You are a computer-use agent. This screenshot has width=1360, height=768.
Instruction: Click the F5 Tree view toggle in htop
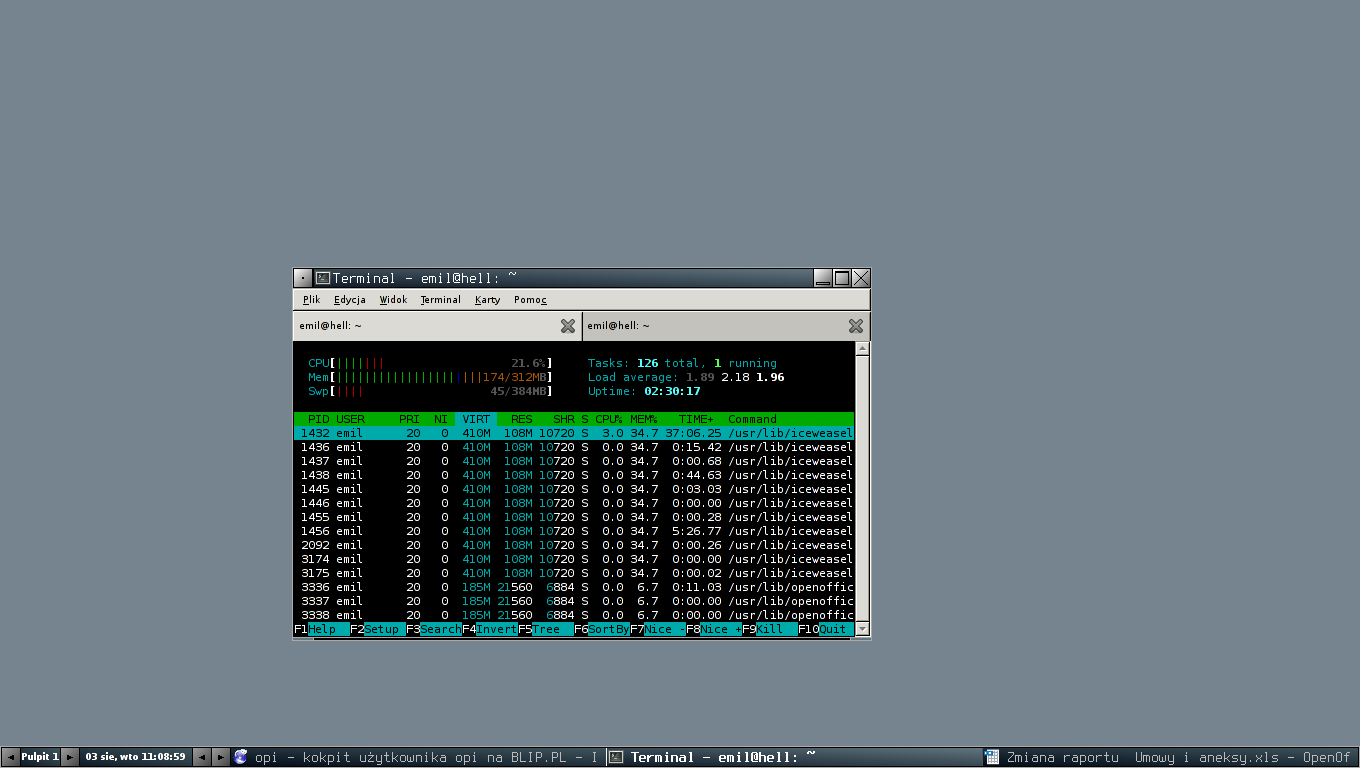[x=545, y=629]
